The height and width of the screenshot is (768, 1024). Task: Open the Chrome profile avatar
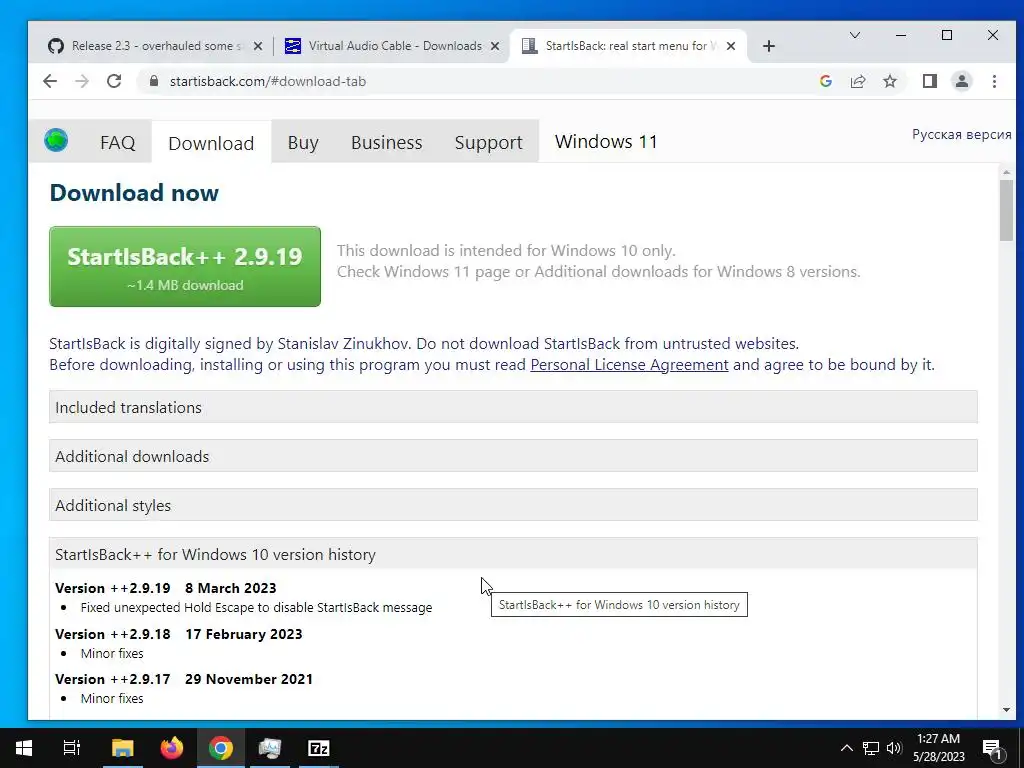(x=961, y=81)
